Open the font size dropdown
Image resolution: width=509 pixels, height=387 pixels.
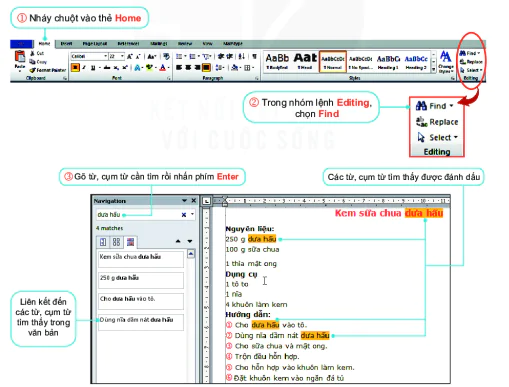122,56
